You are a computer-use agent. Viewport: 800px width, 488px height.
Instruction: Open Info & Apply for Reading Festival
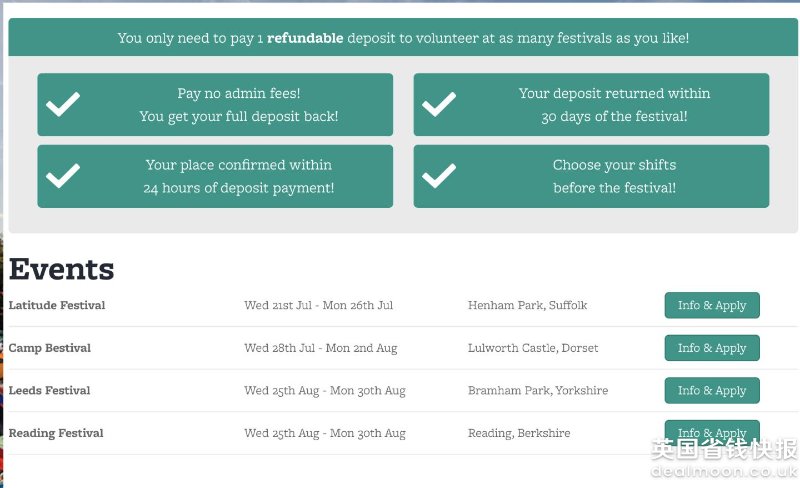pos(712,432)
